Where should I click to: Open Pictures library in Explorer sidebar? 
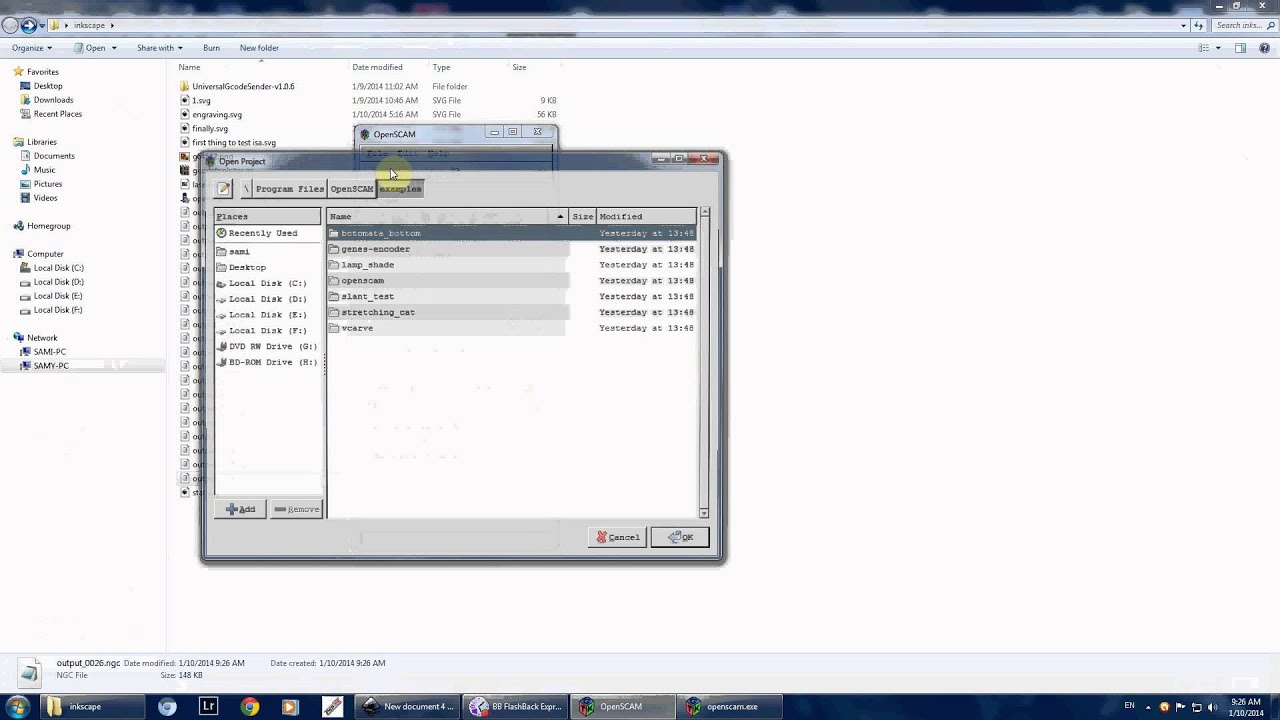pyautogui.click(x=48, y=184)
